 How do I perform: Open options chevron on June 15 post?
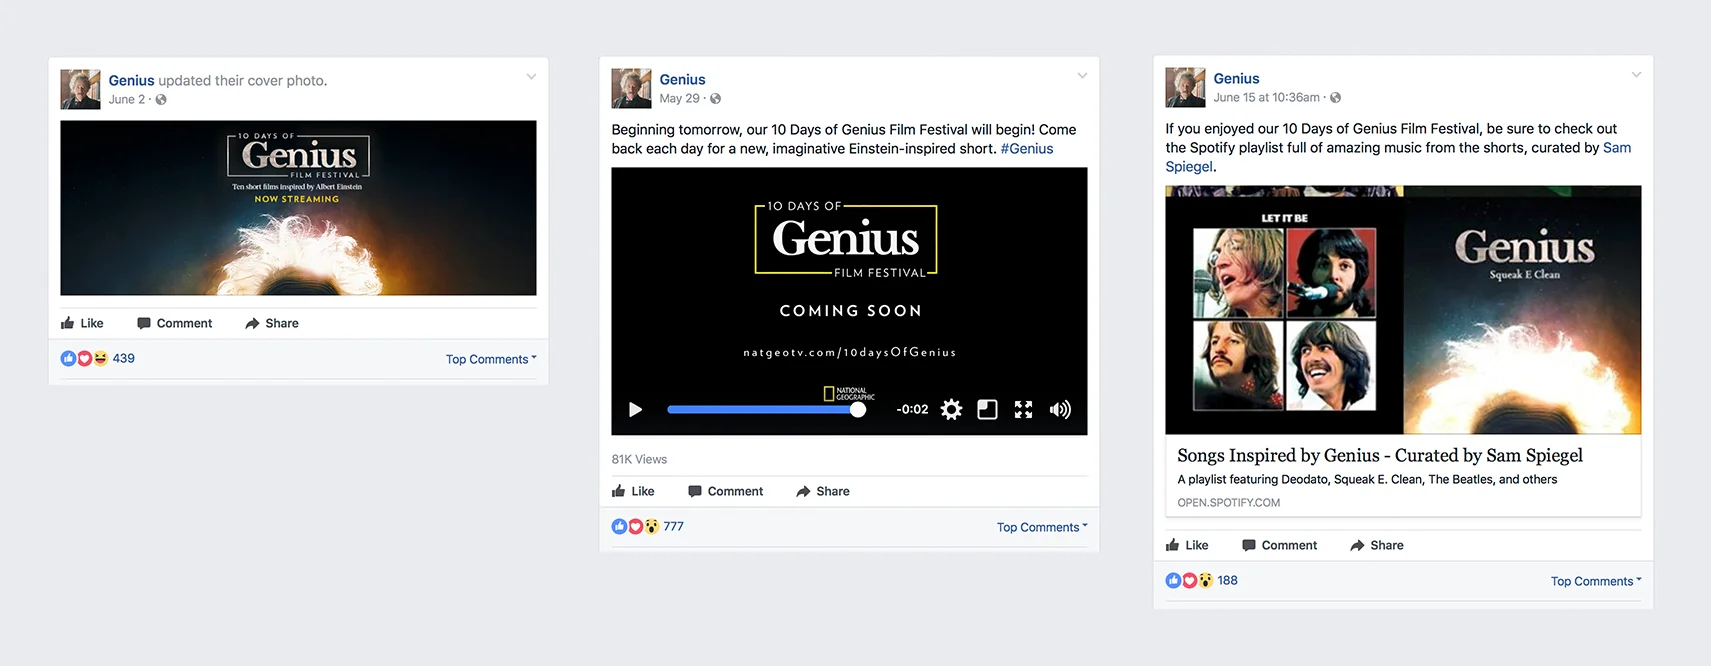point(1636,74)
